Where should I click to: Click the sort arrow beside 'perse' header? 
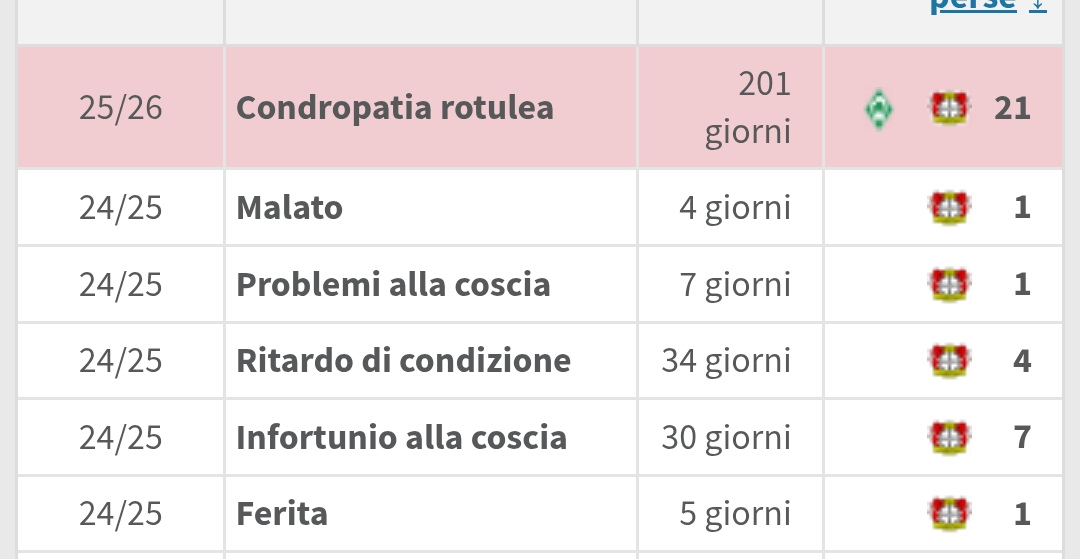coord(1038,6)
